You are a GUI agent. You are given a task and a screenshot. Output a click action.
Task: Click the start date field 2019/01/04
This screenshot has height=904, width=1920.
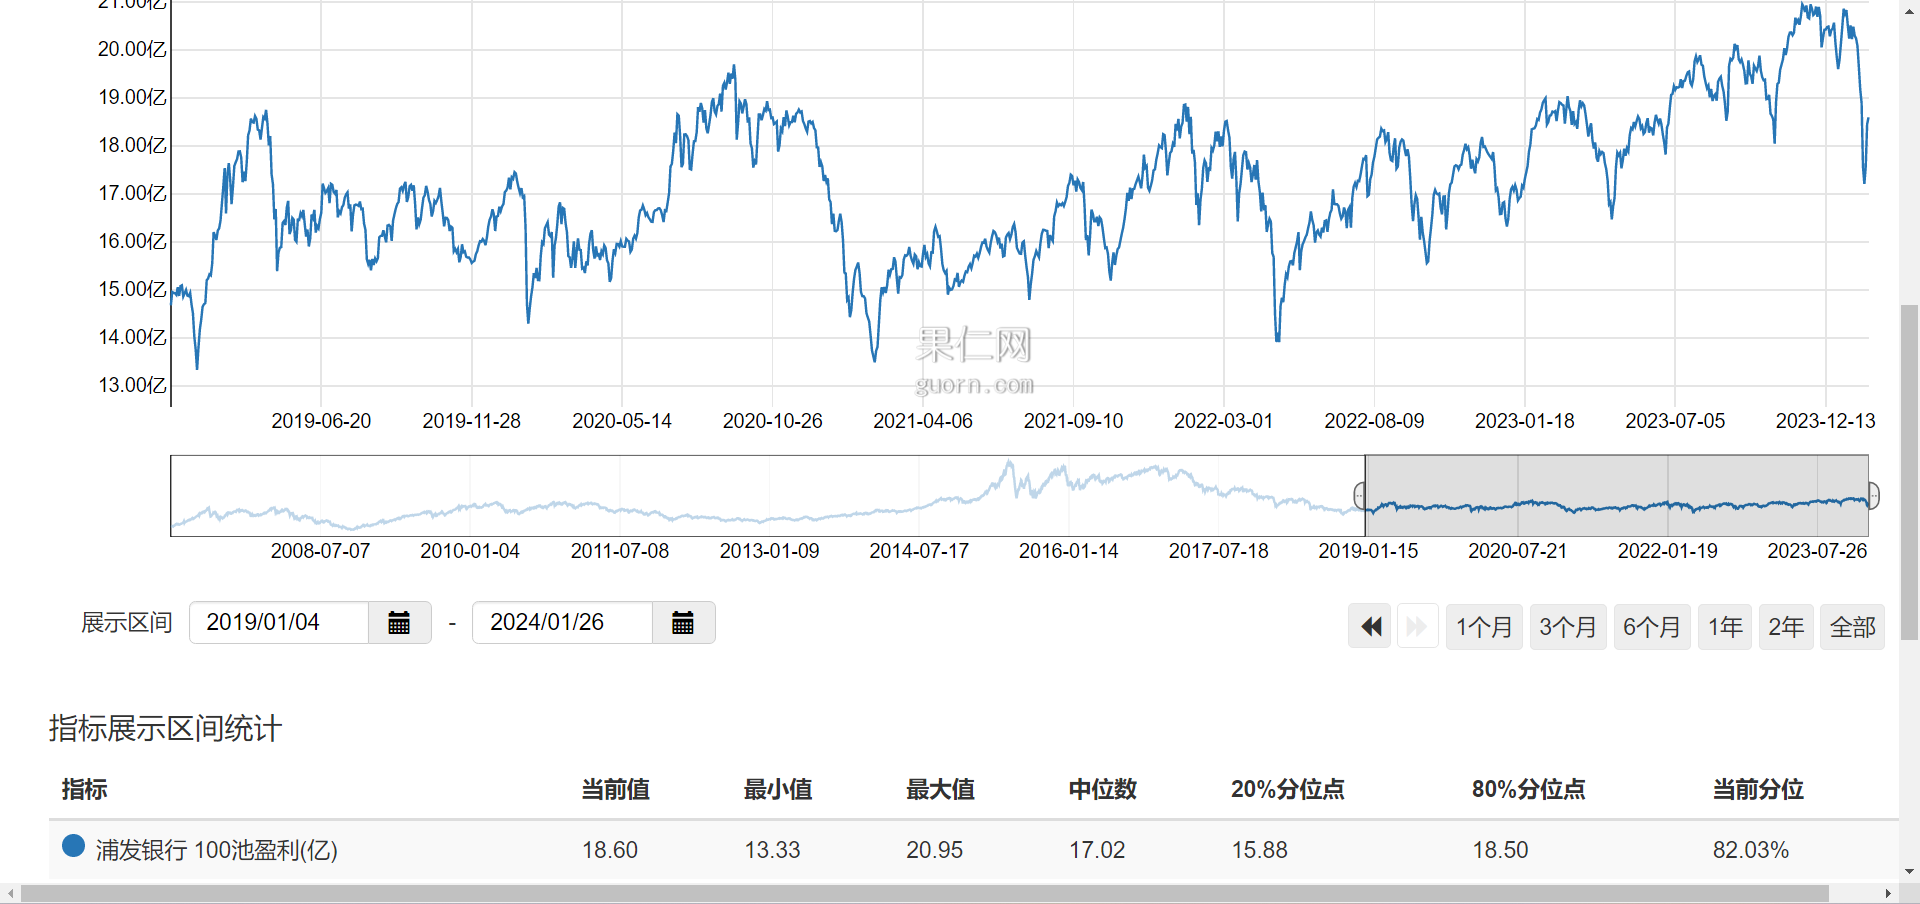click(279, 623)
